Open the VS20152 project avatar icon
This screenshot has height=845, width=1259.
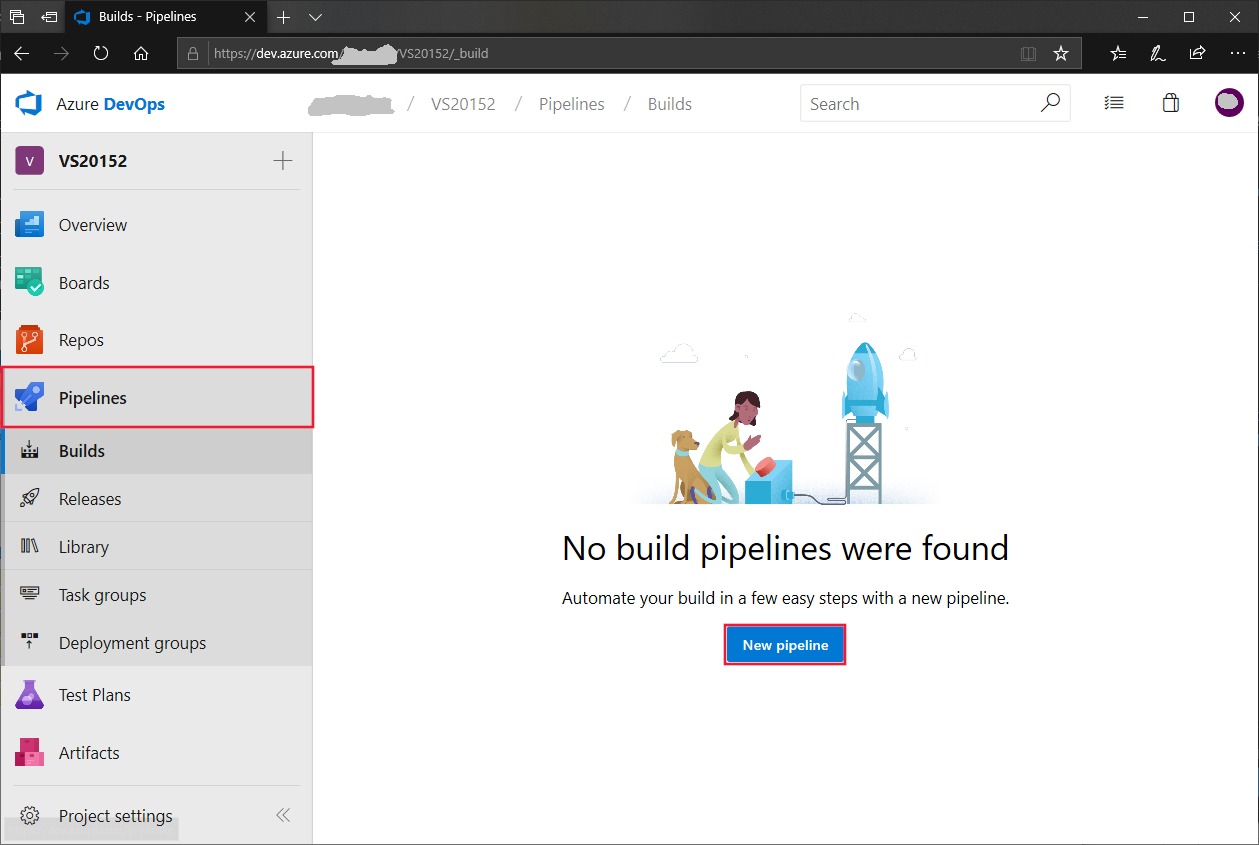click(29, 161)
